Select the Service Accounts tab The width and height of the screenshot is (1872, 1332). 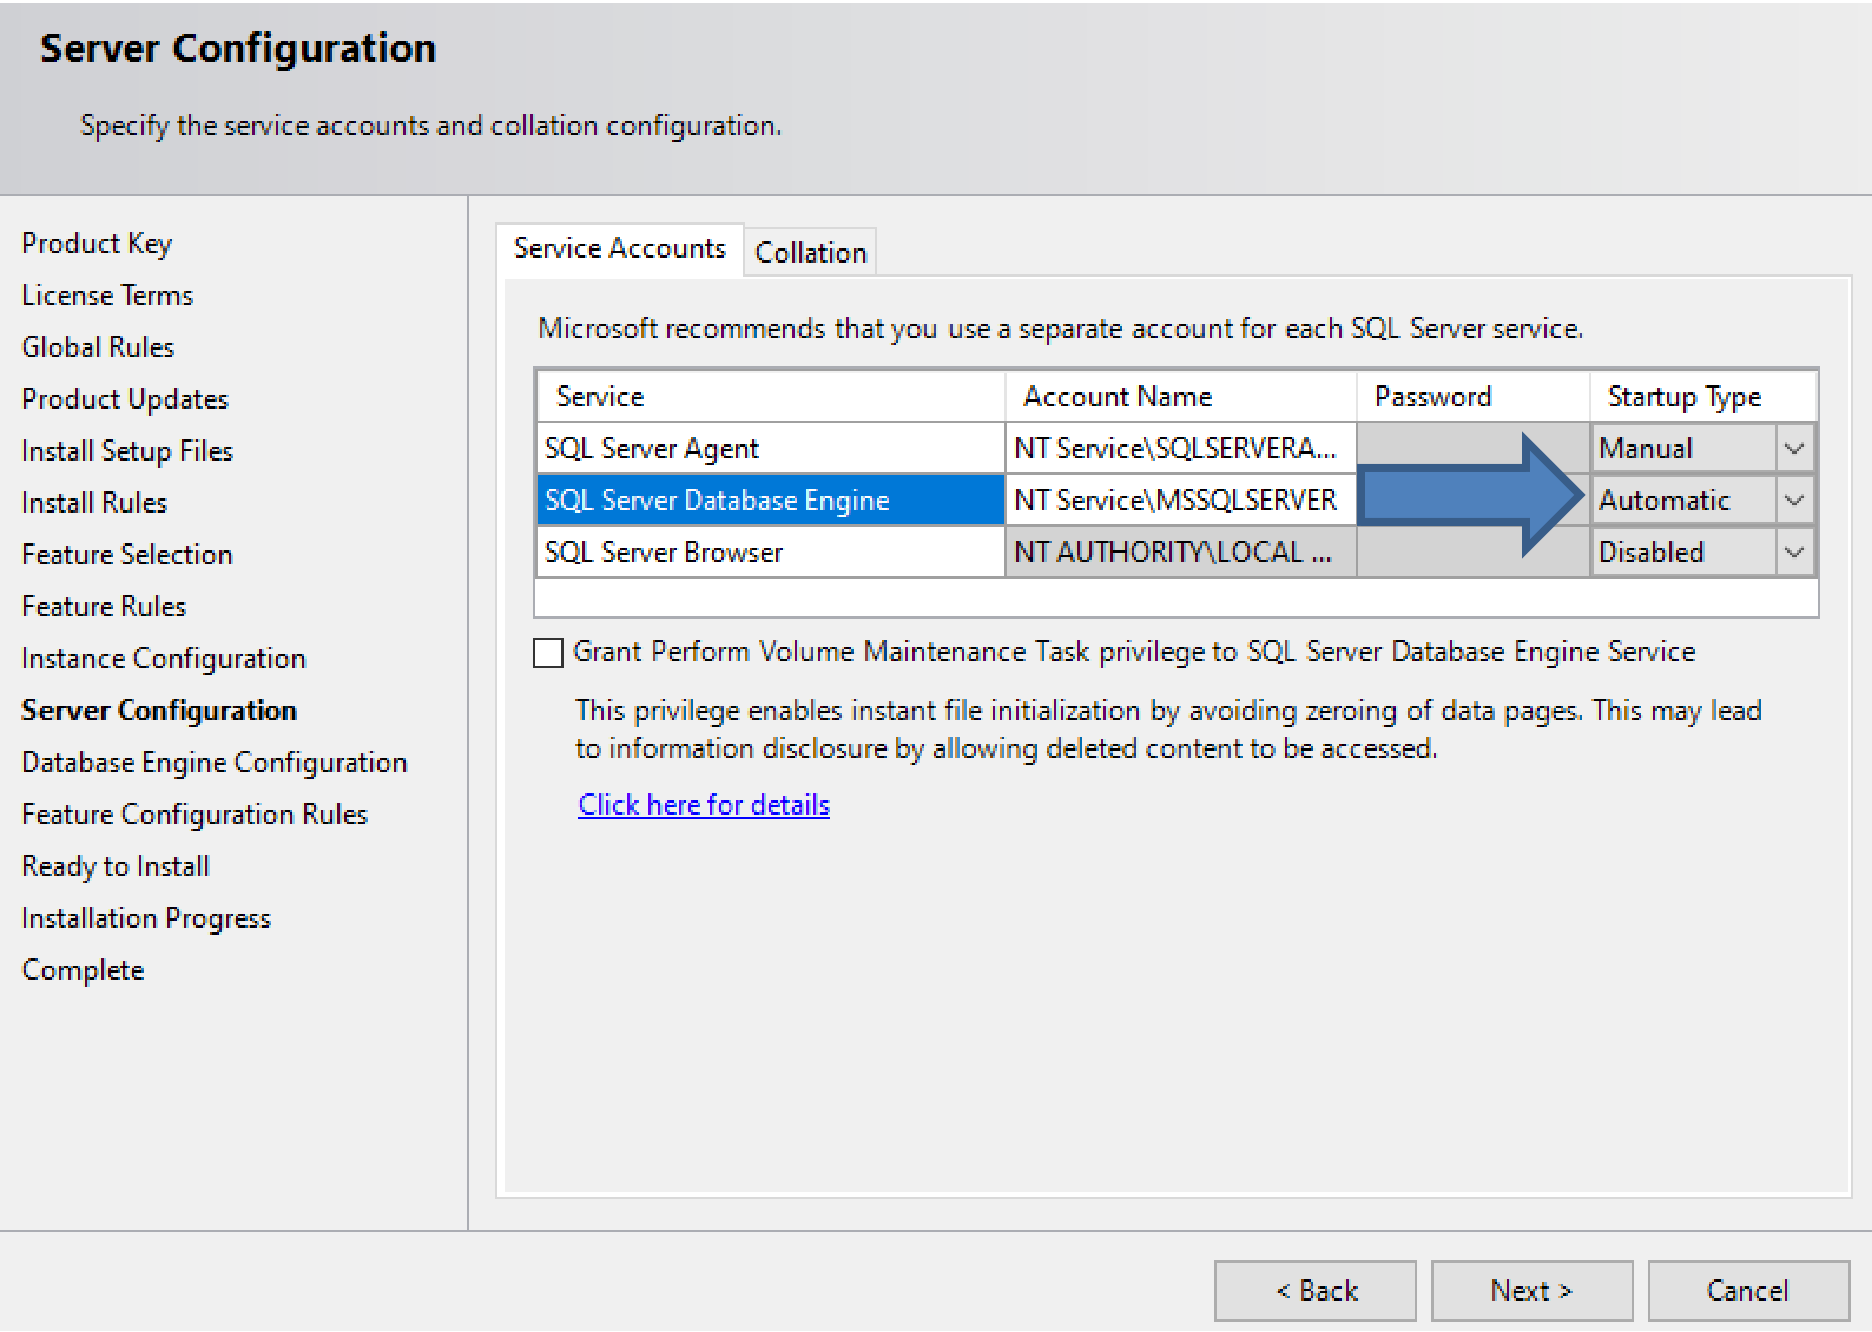(619, 249)
